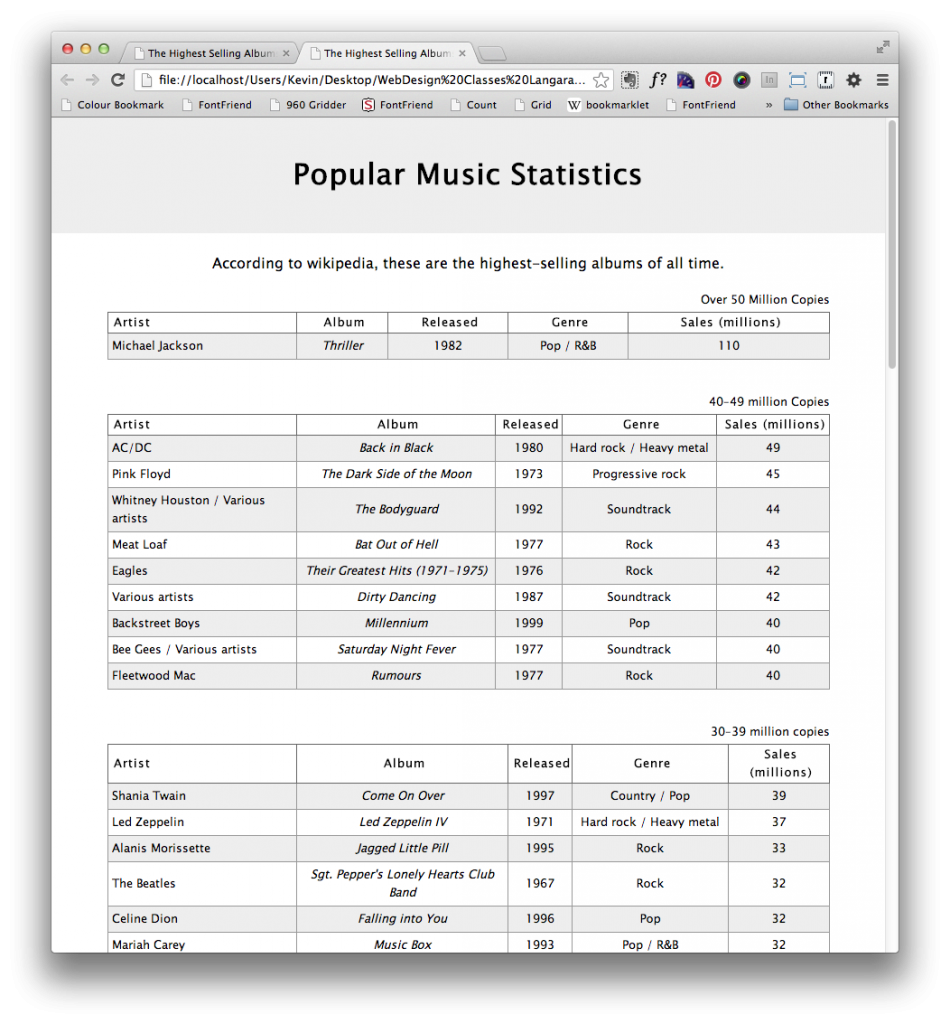Reload the current page
The height and width of the screenshot is (1024, 950).
tap(118, 80)
